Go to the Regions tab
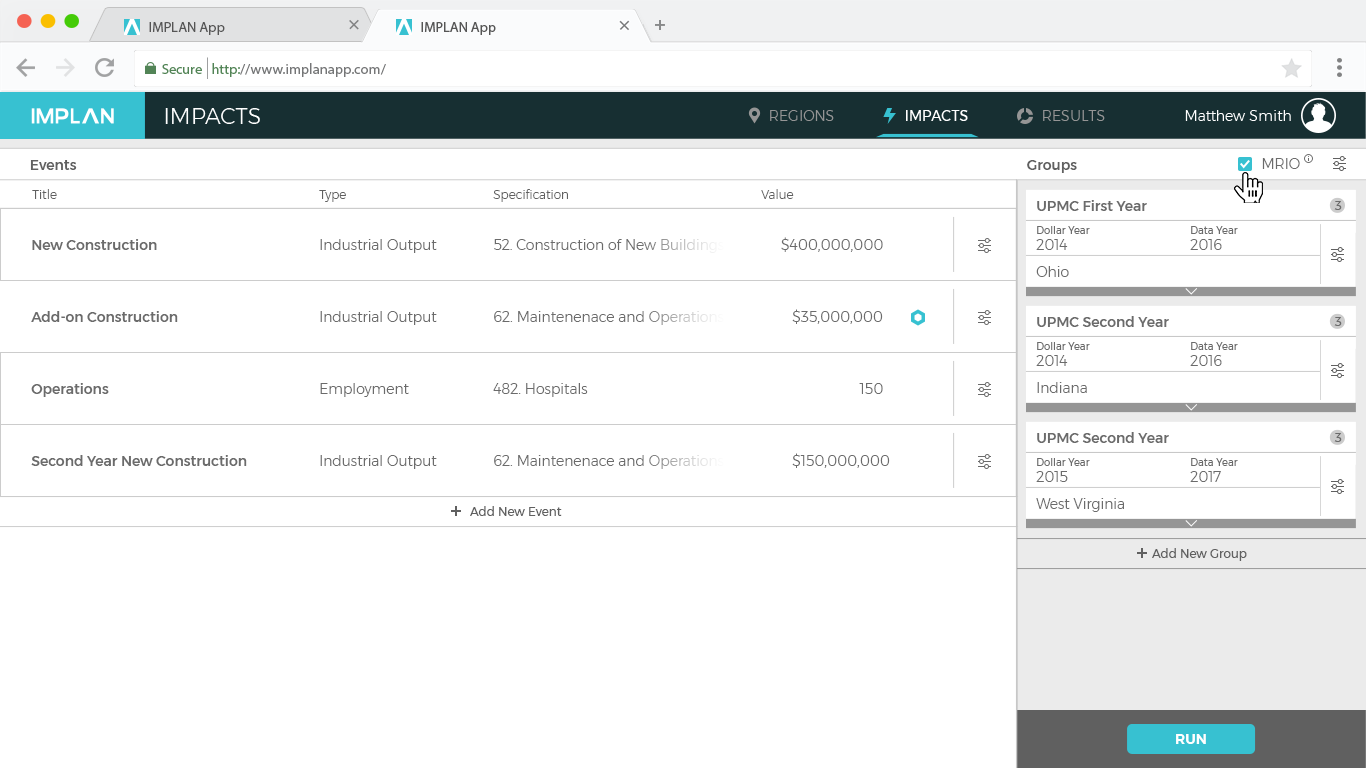Viewport: 1366px width, 768px height. [790, 116]
